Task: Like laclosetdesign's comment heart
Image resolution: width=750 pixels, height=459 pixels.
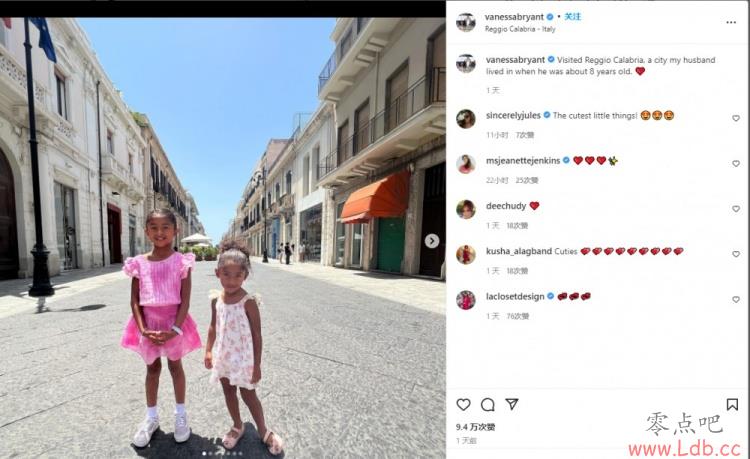Action: (x=736, y=299)
